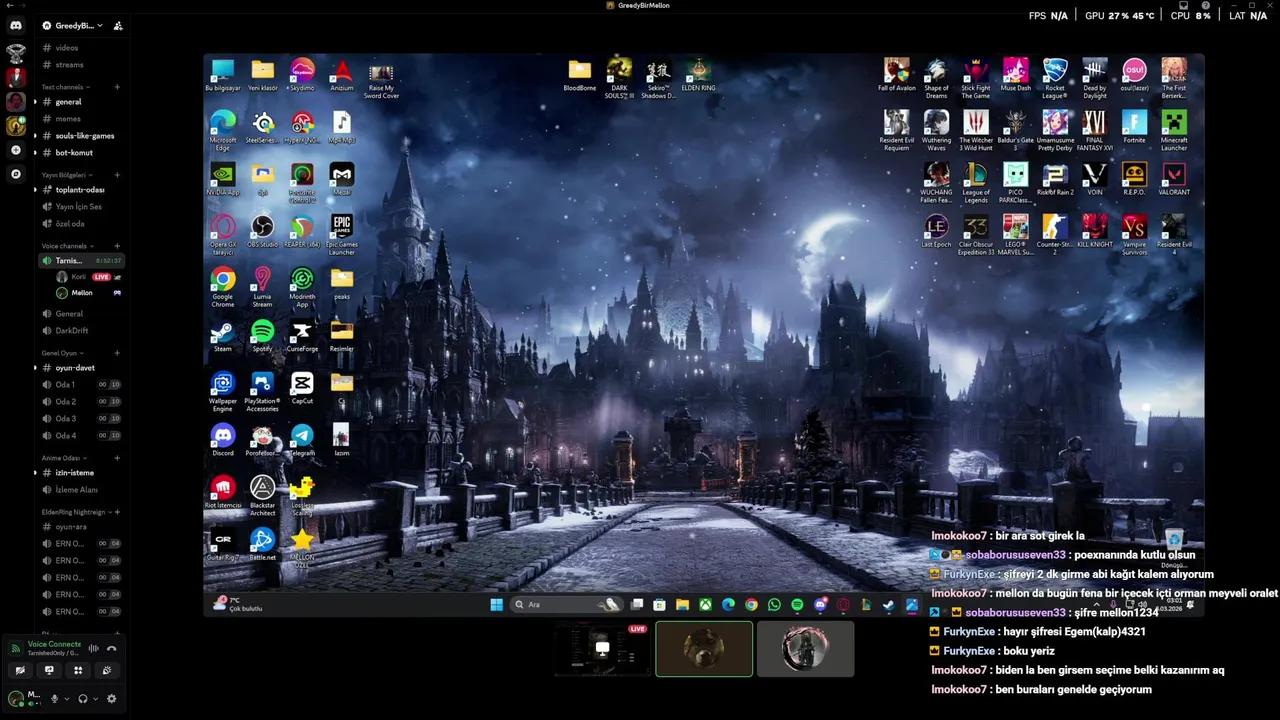The height and width of the screenshot is (720, 1280).
Task: Open souls-like-games channel
Action: point(80,136)
